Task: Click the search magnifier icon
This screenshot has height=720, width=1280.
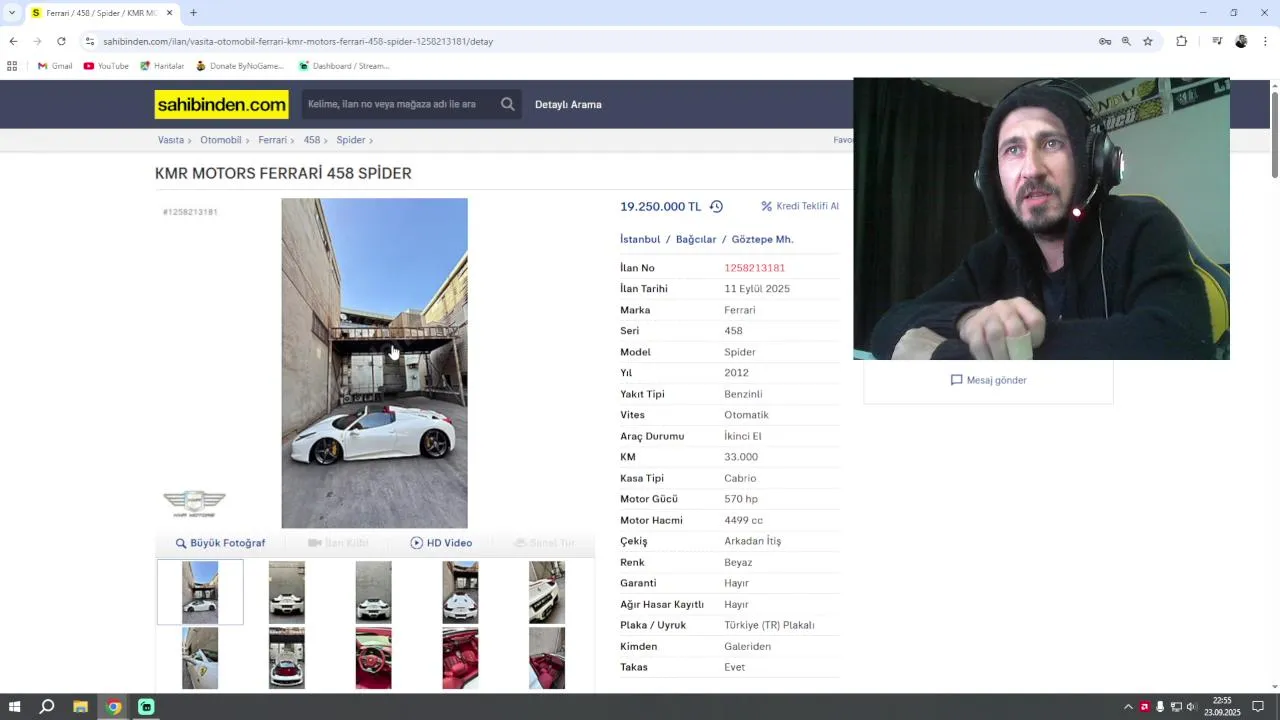Action: 508,104
